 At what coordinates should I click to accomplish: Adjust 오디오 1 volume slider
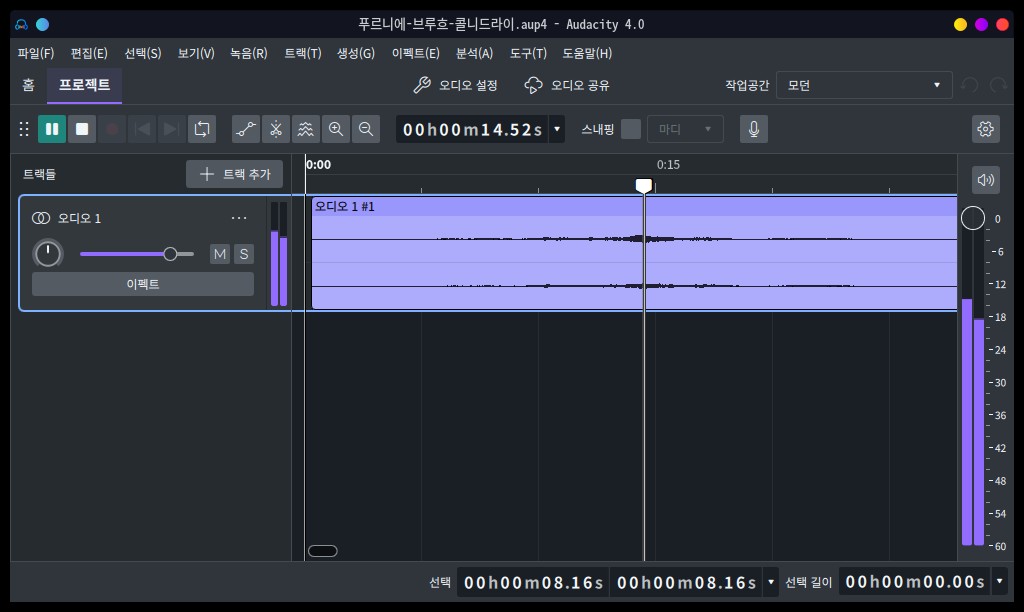[136, 254]
